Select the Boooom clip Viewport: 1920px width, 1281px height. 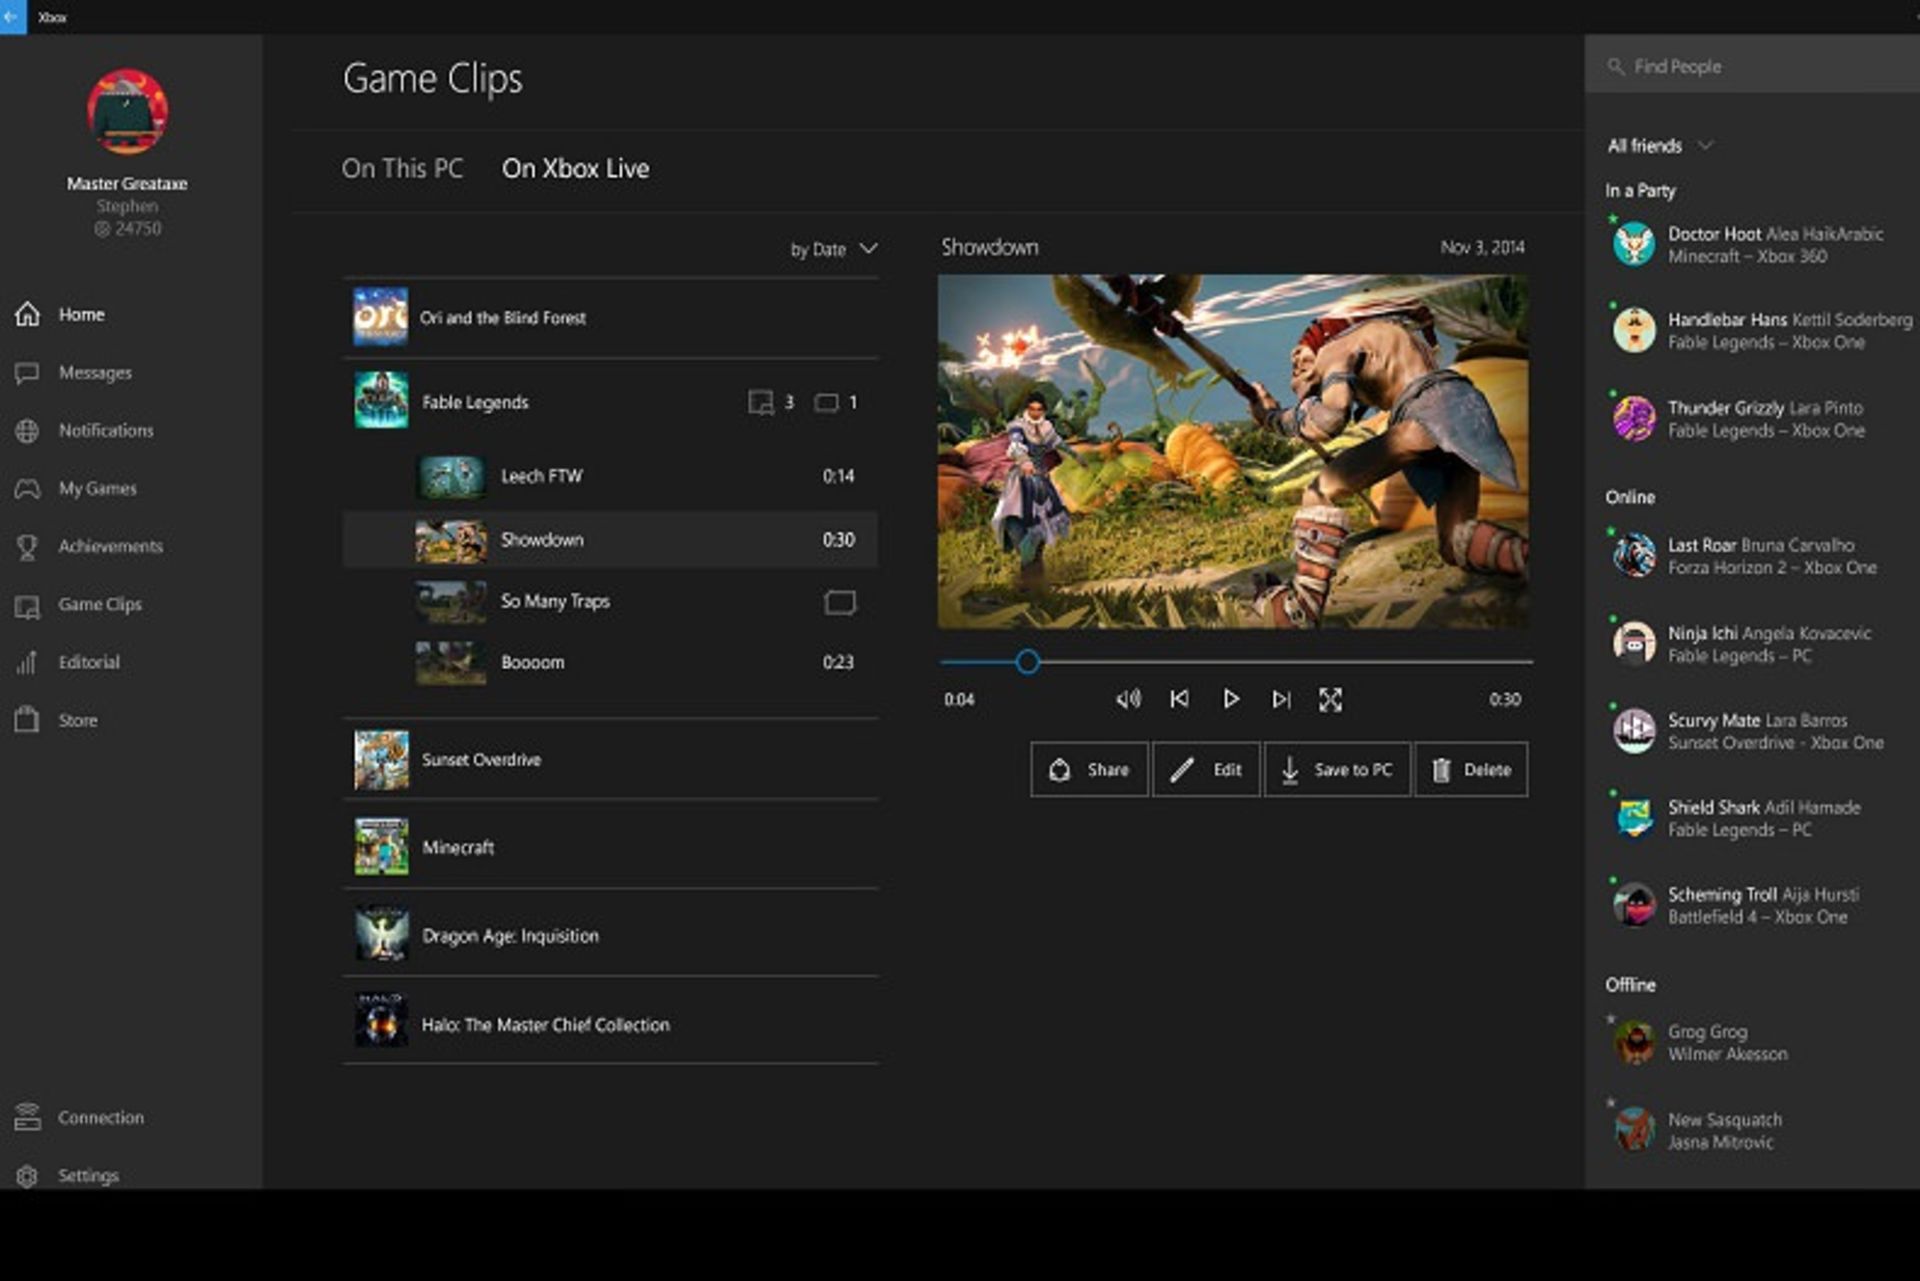coord(610,662)
